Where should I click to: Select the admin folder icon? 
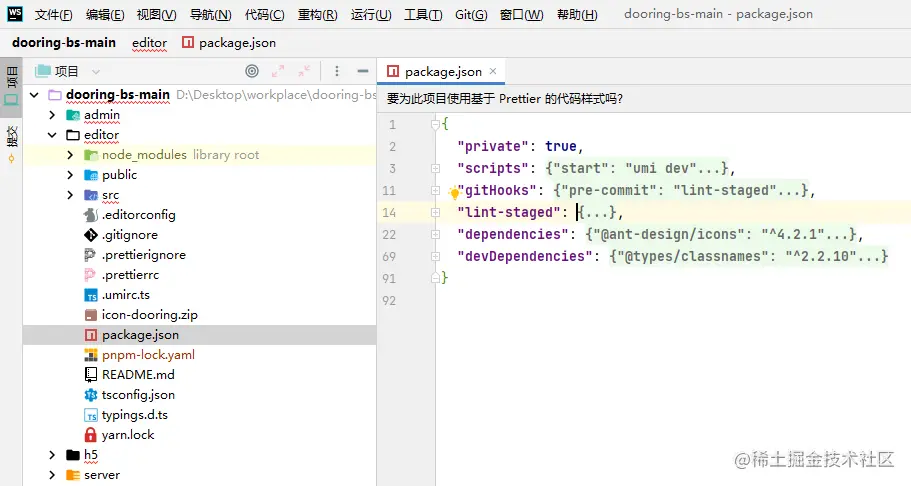tap(73, 115)
